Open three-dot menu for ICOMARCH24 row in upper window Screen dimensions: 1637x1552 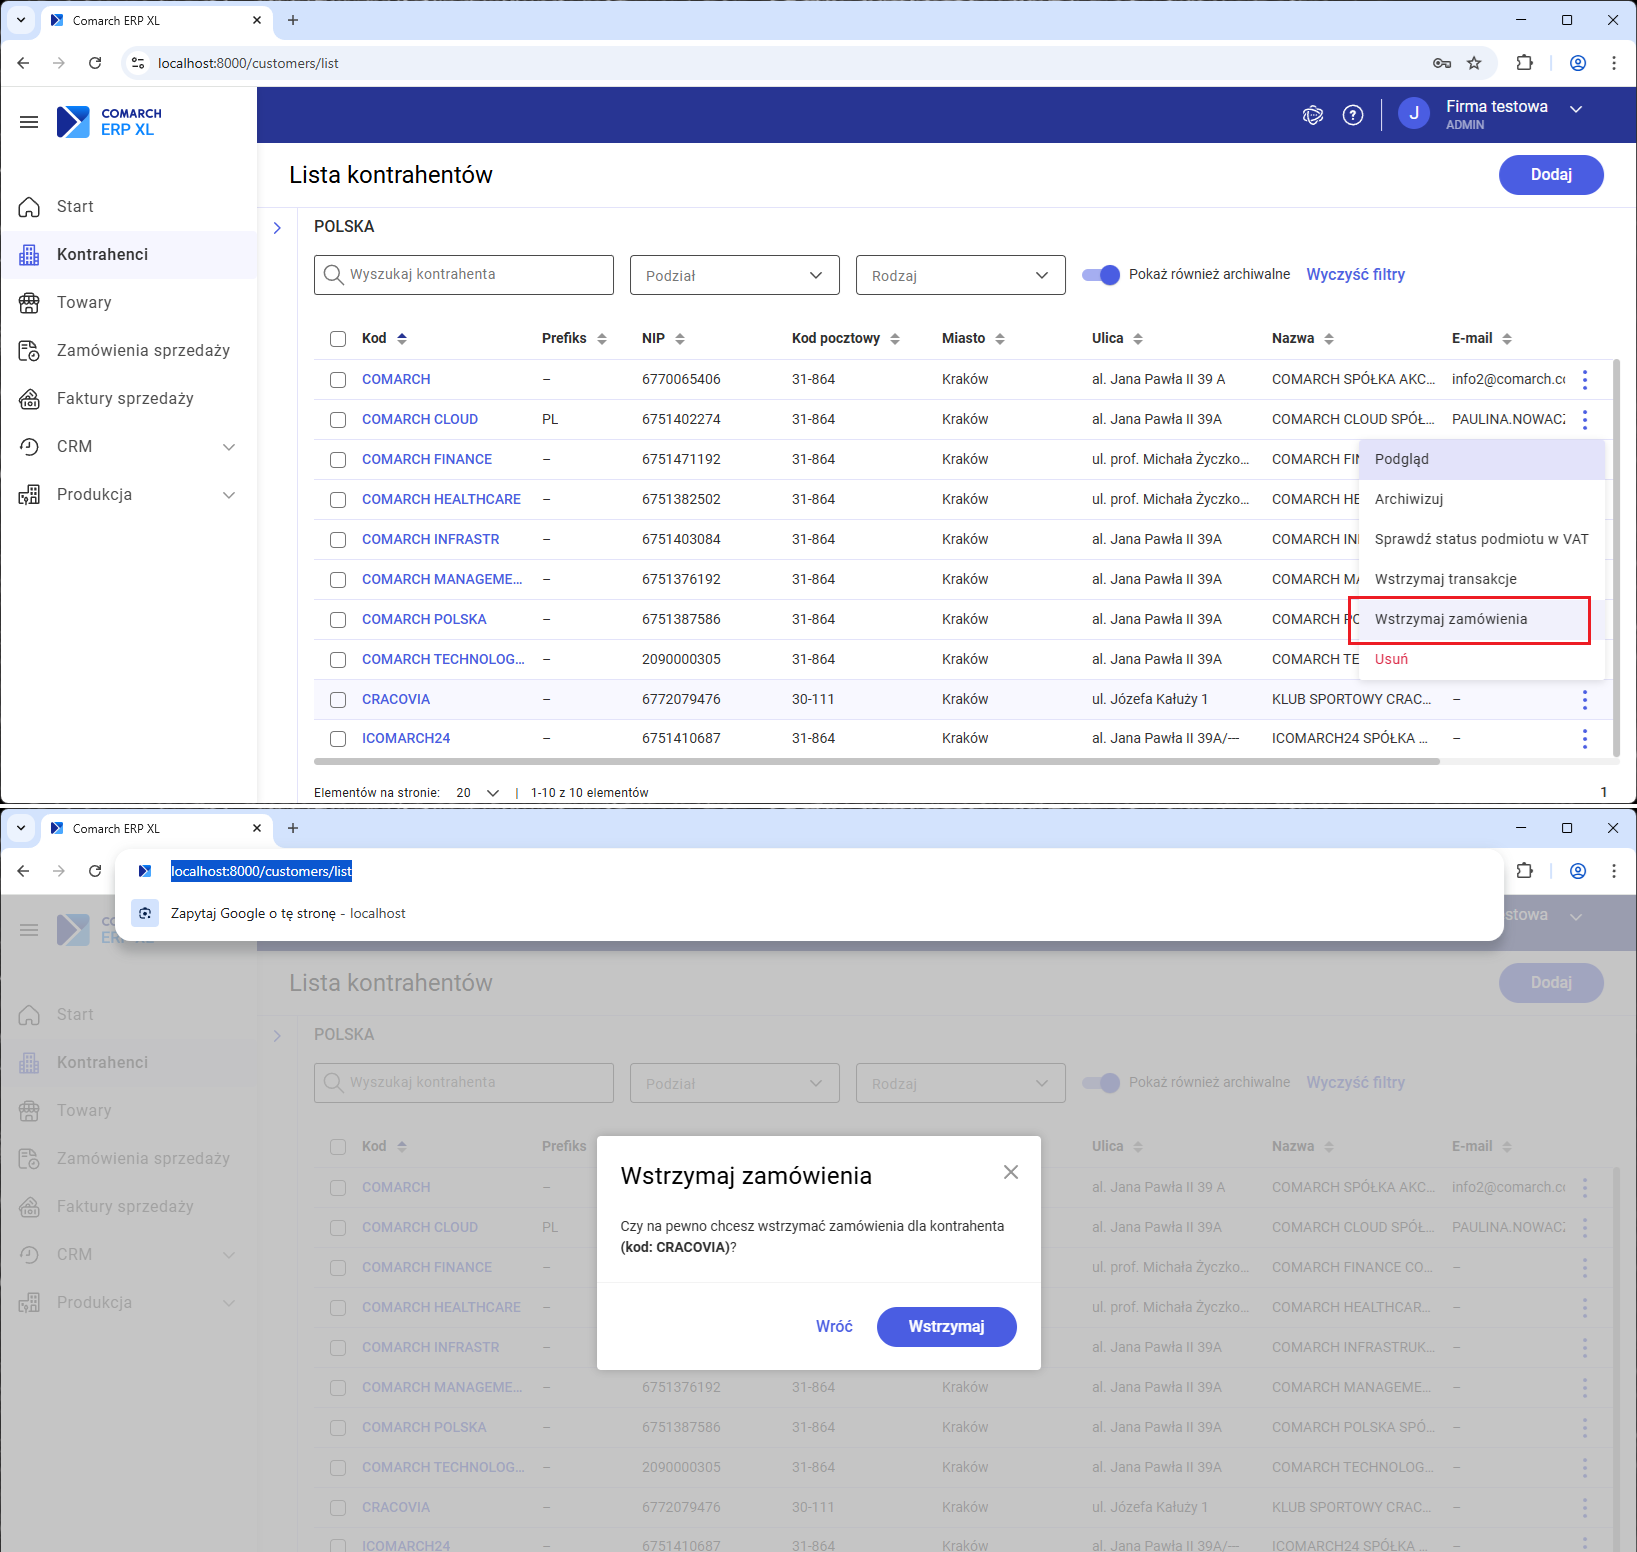pyautogui.click(x=1584, y=739)
